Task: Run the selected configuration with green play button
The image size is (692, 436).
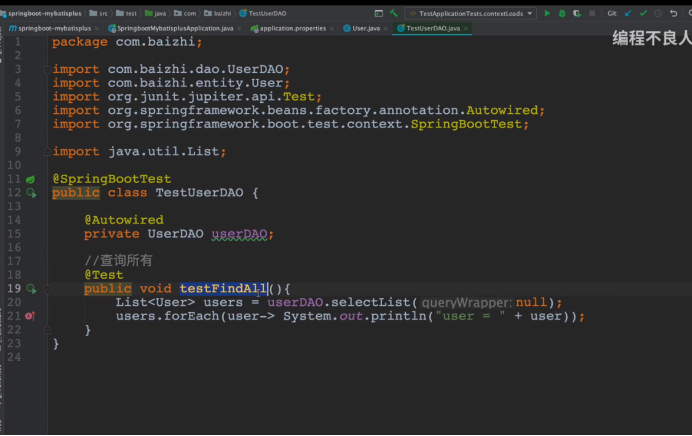Action: point(547,13)
